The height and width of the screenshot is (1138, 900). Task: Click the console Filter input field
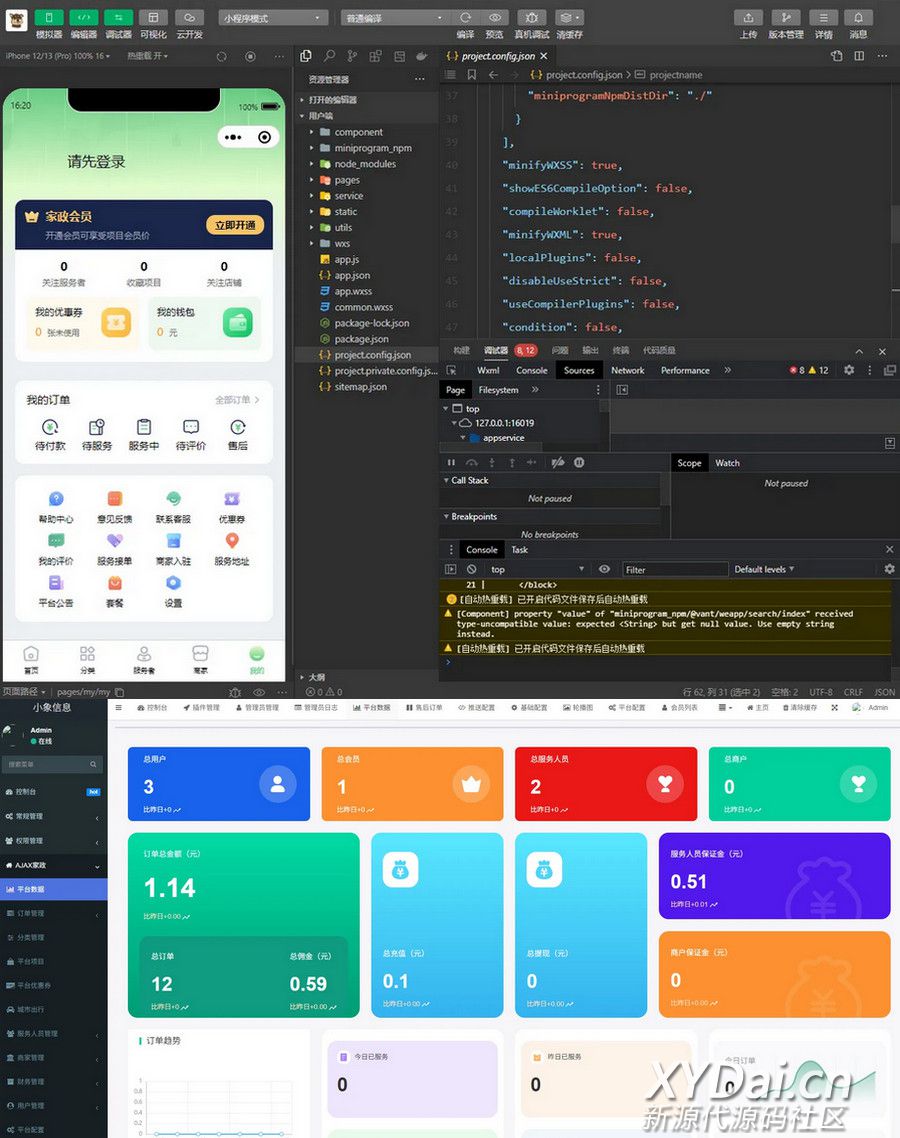click(x=675, y=569)
